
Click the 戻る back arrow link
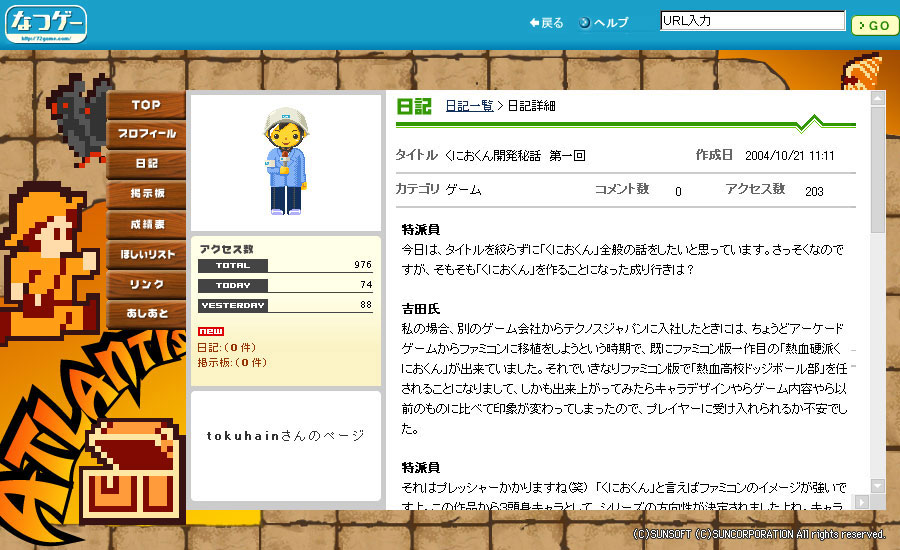pos(547,23)
